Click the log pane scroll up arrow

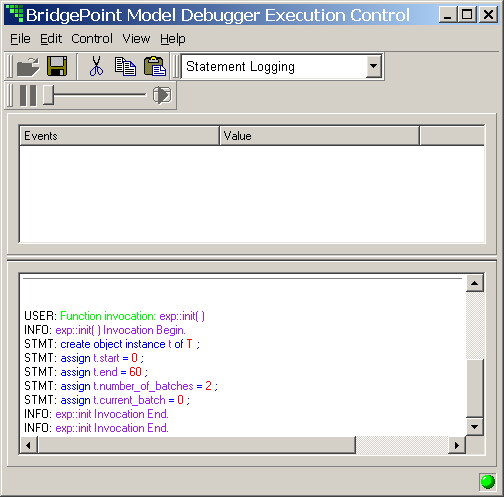475,283
